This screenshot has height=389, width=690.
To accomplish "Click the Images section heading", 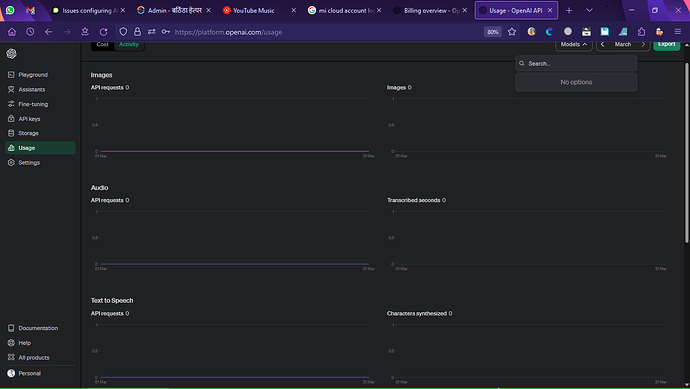I will coord(102,75).
